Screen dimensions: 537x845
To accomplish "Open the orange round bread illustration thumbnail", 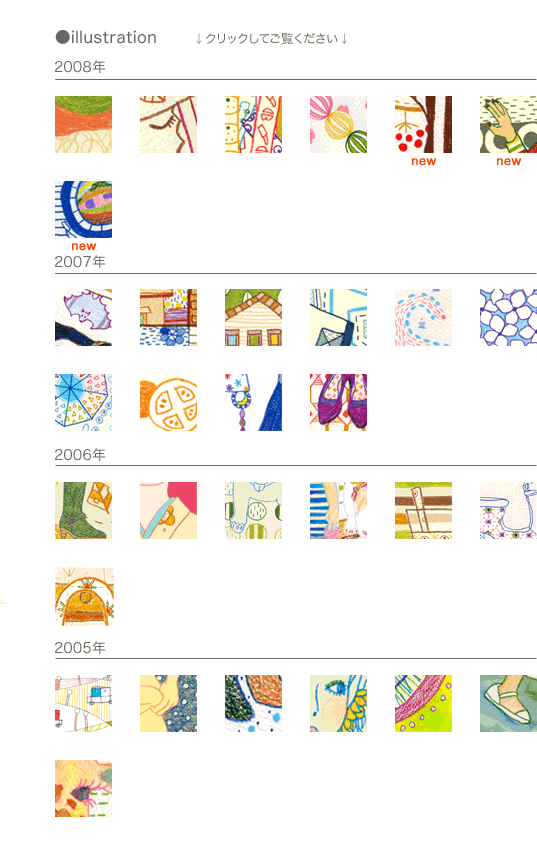I will pos(168,402).
